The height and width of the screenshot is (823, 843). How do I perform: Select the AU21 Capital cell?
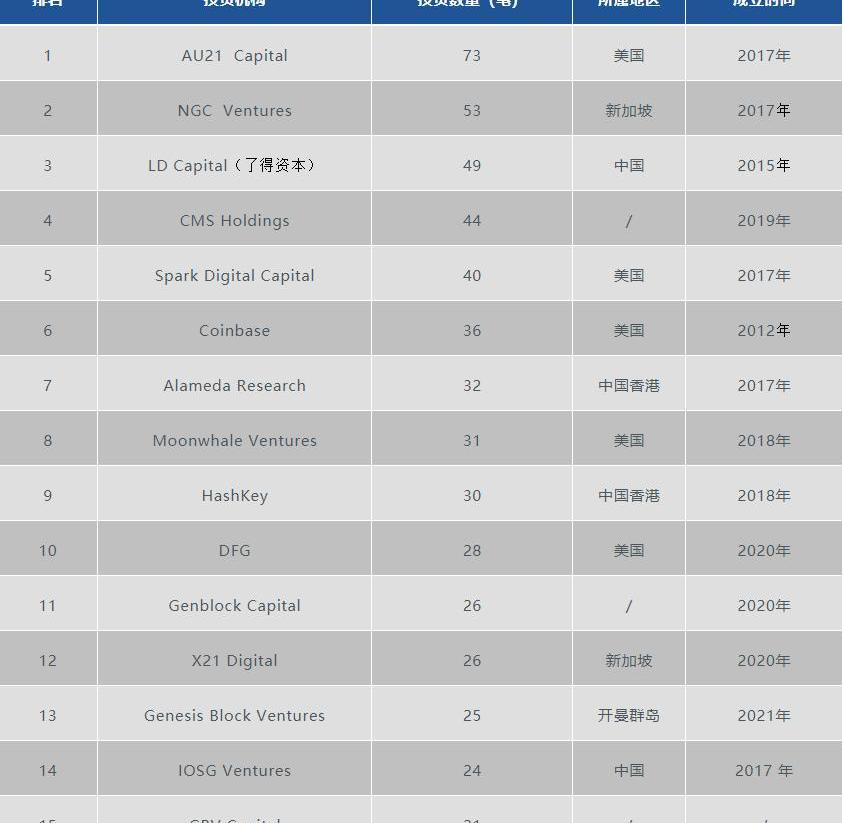coord(234,55)
